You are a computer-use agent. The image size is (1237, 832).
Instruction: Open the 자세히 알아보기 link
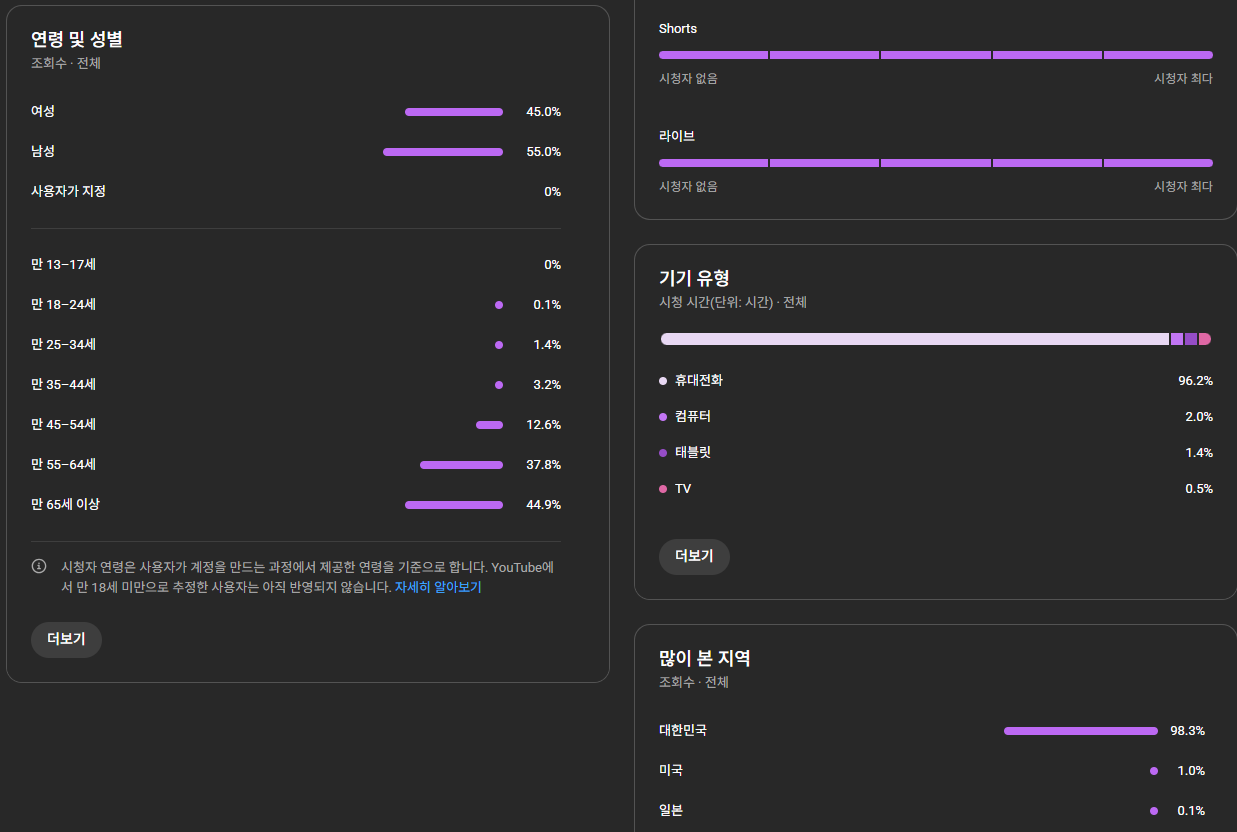438,588
